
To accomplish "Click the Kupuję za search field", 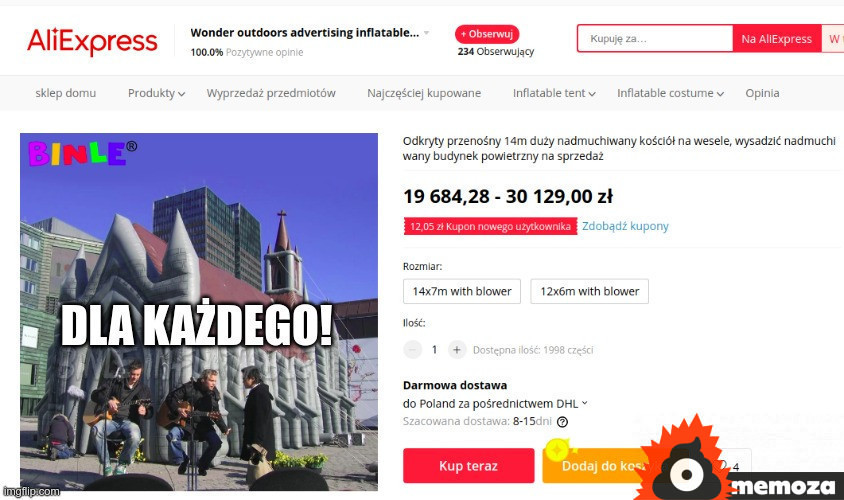I will [655, 39].
